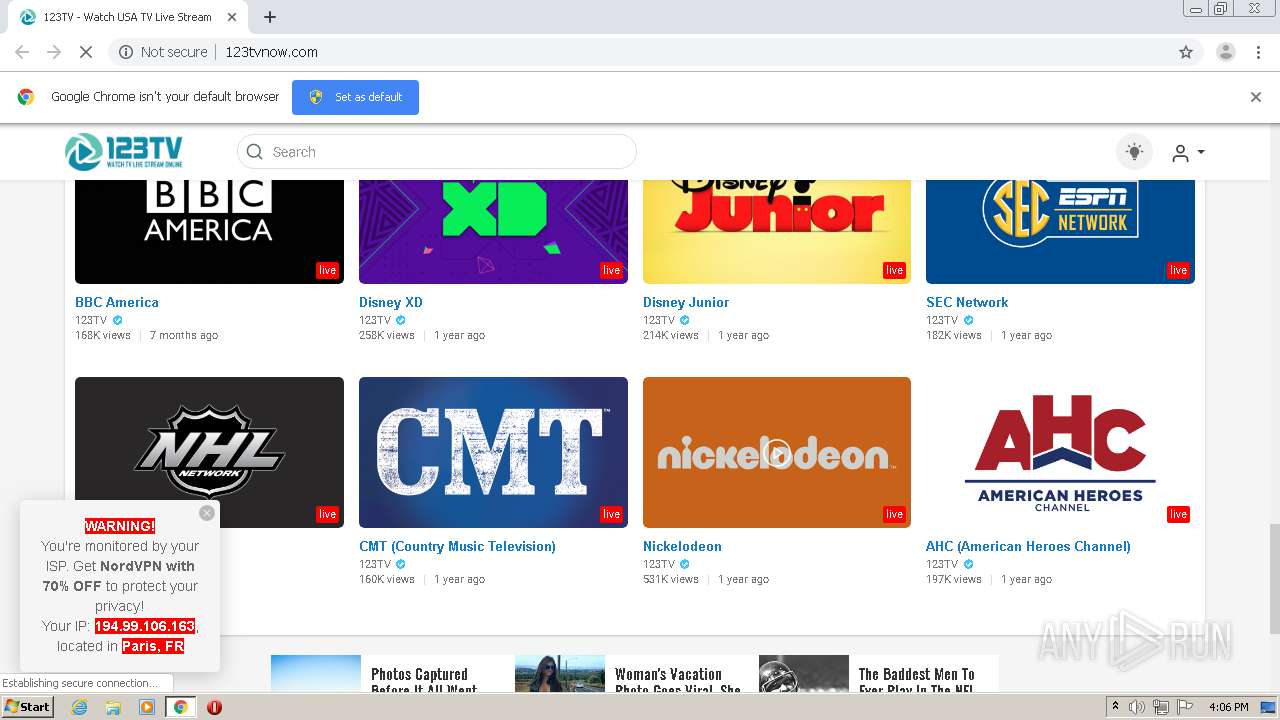Image resolution: width=1280 pixels, height=720 pixels.
Task: Click the Not secure site info icon
Action: click(126, 52)
